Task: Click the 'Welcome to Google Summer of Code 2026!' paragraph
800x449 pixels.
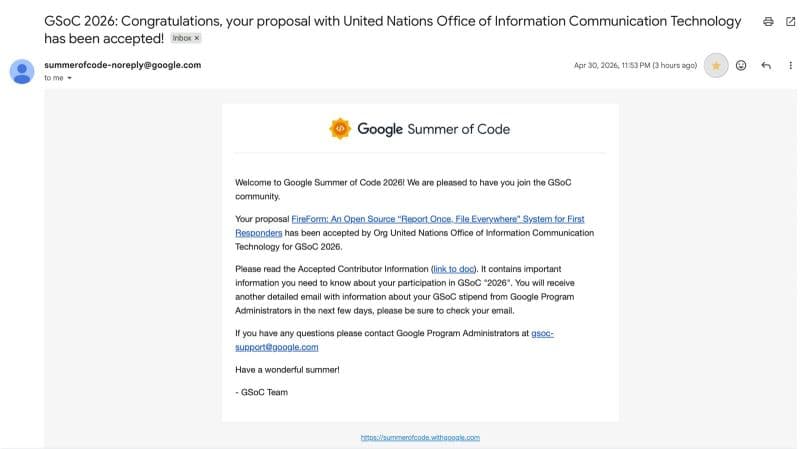Action: [x=403, y=189]
